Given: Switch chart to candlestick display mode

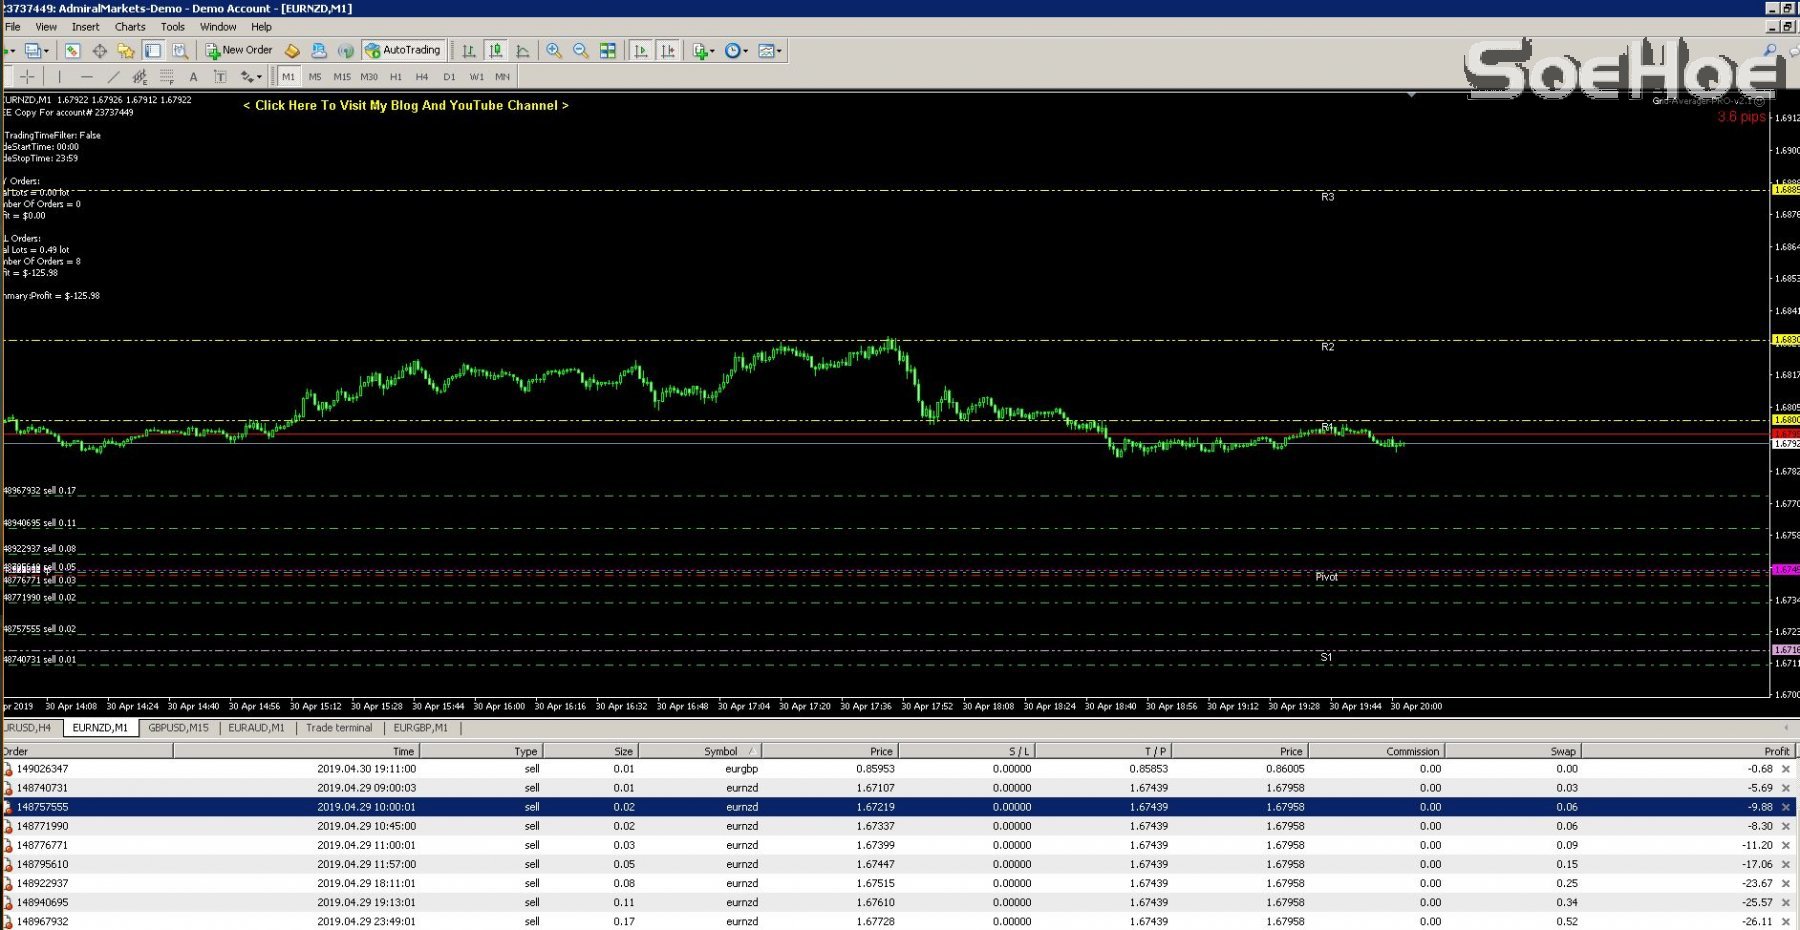Looking at the screenshot, I should tap(494, 50).
